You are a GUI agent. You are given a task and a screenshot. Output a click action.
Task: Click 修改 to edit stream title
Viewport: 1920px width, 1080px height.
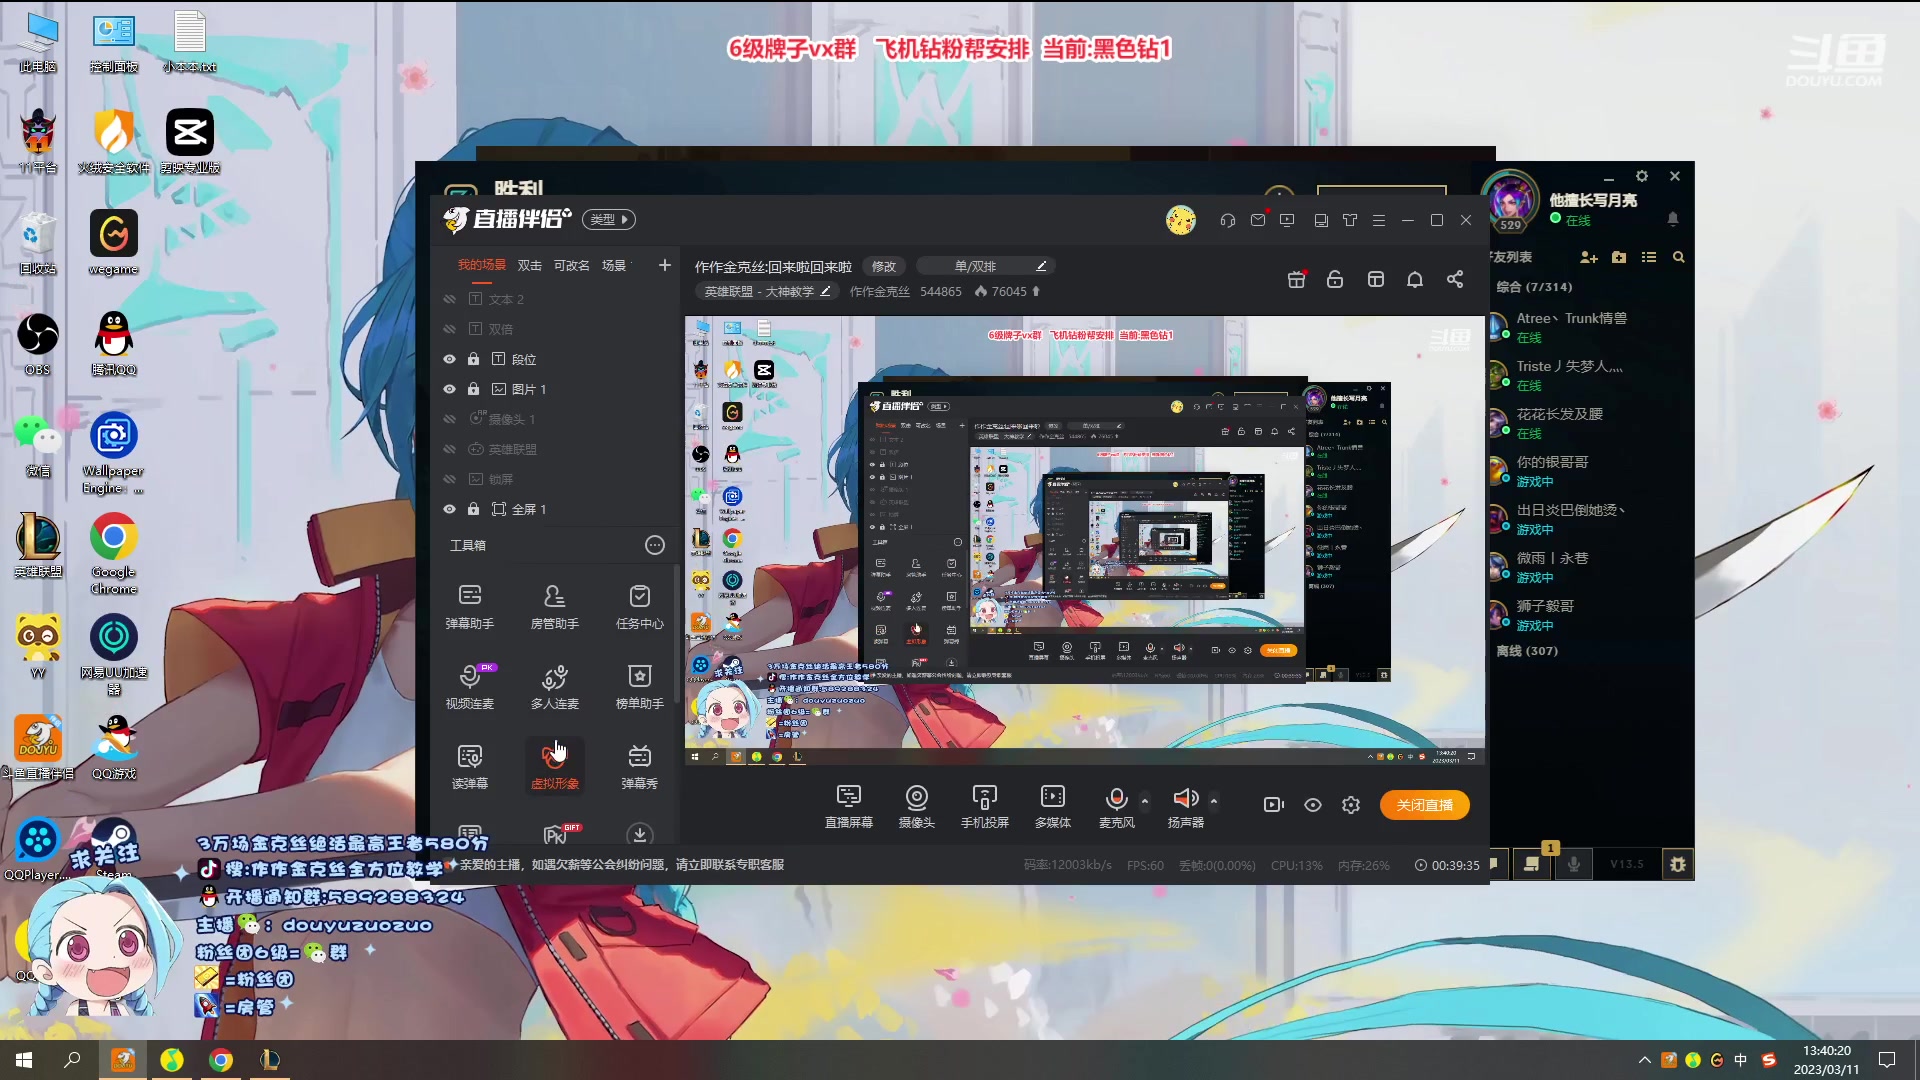[884, 266]
